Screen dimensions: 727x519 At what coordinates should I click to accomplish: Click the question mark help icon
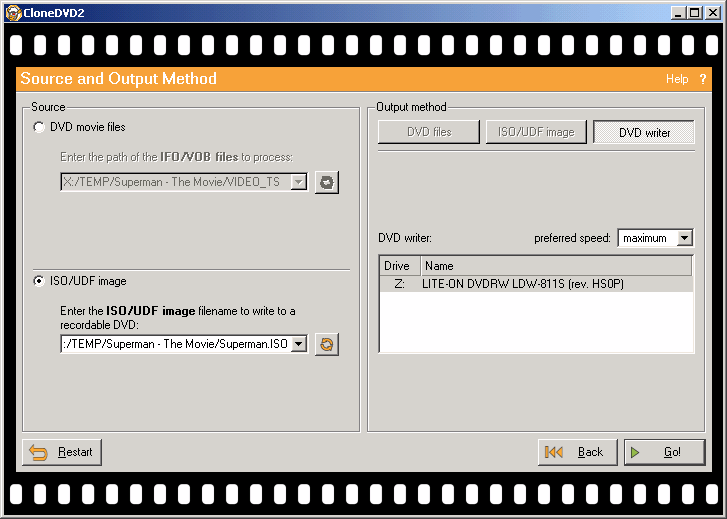702,79
